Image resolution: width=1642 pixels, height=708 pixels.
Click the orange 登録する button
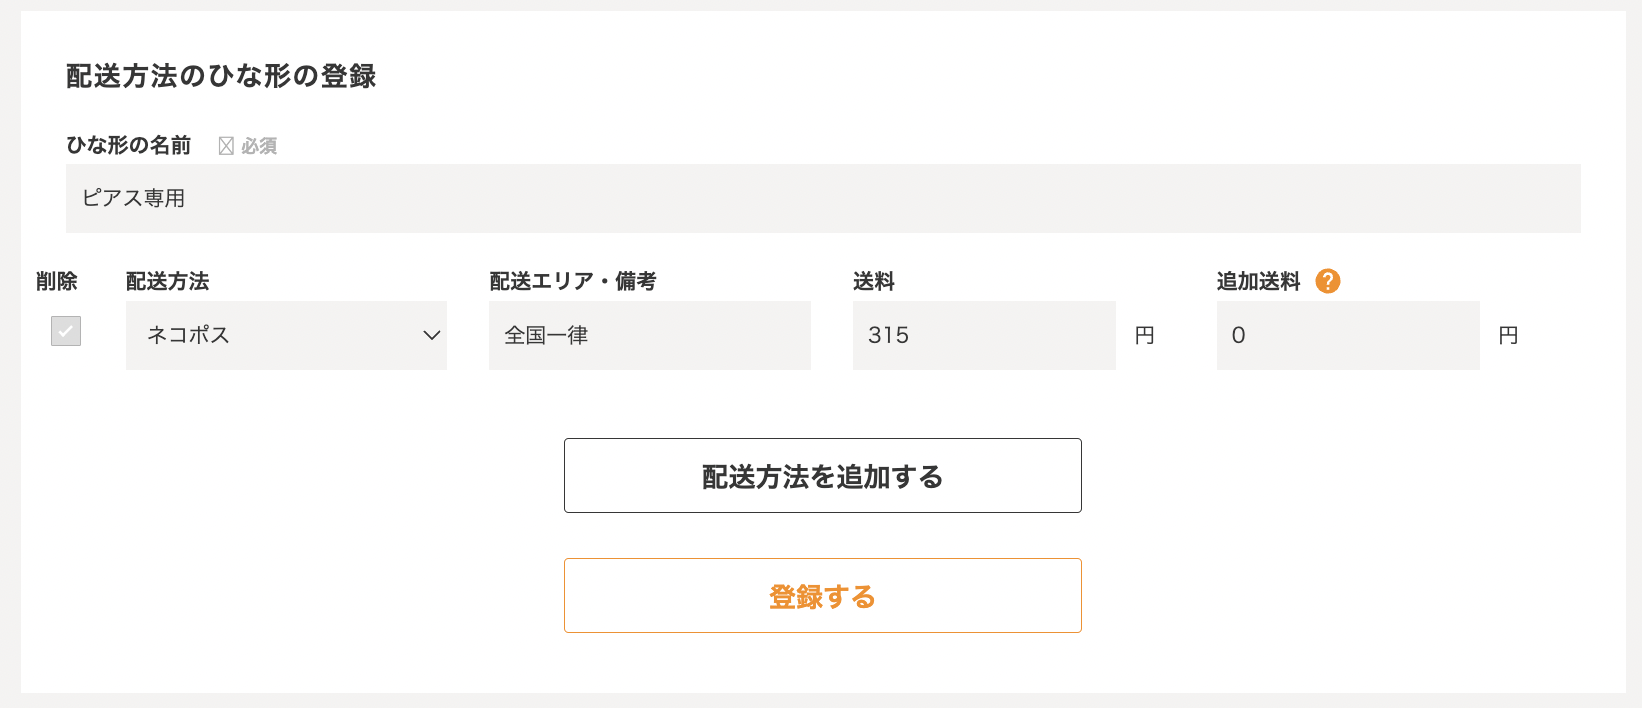pyautogui.click(x=822, y=596)
